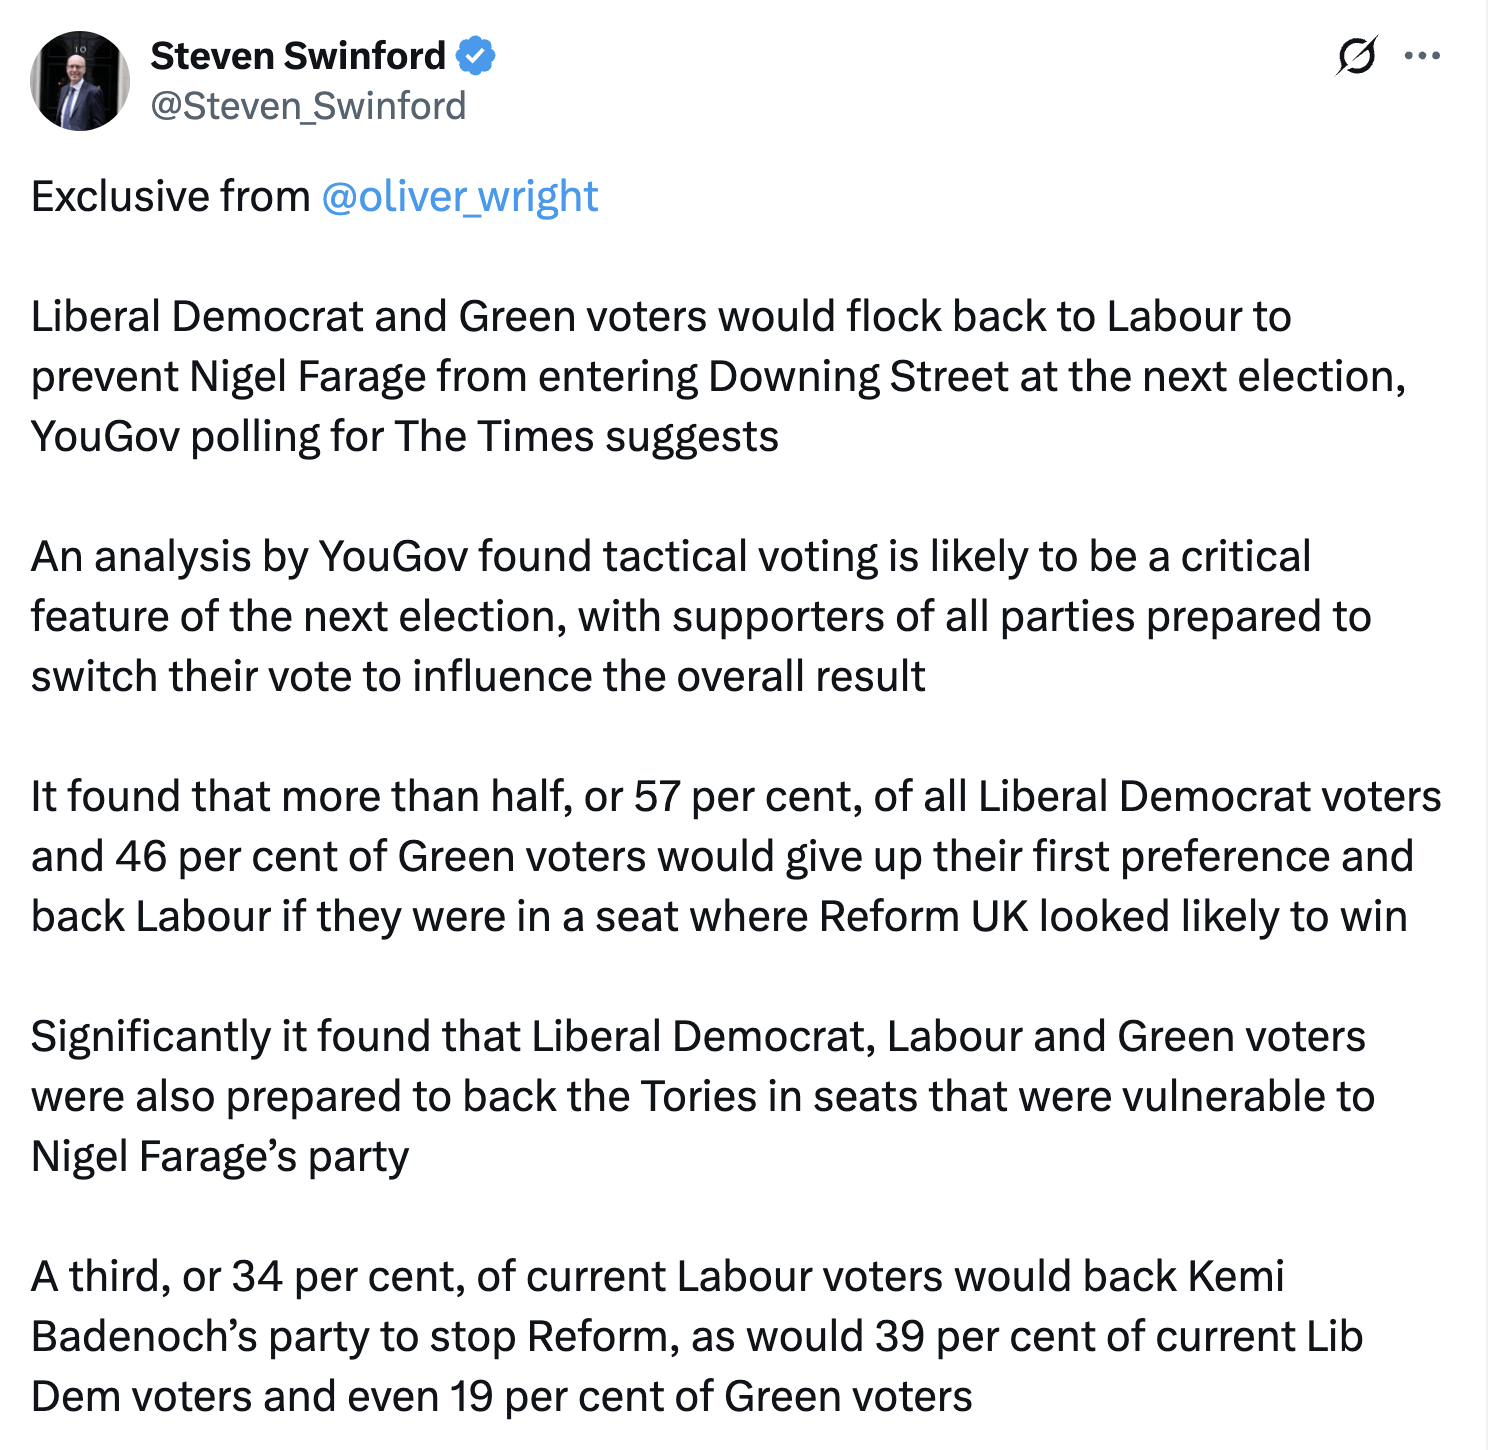Follow the @oliver_wright mention link
This screenshot has height=1450, width=1510.
tap(460, 197)
